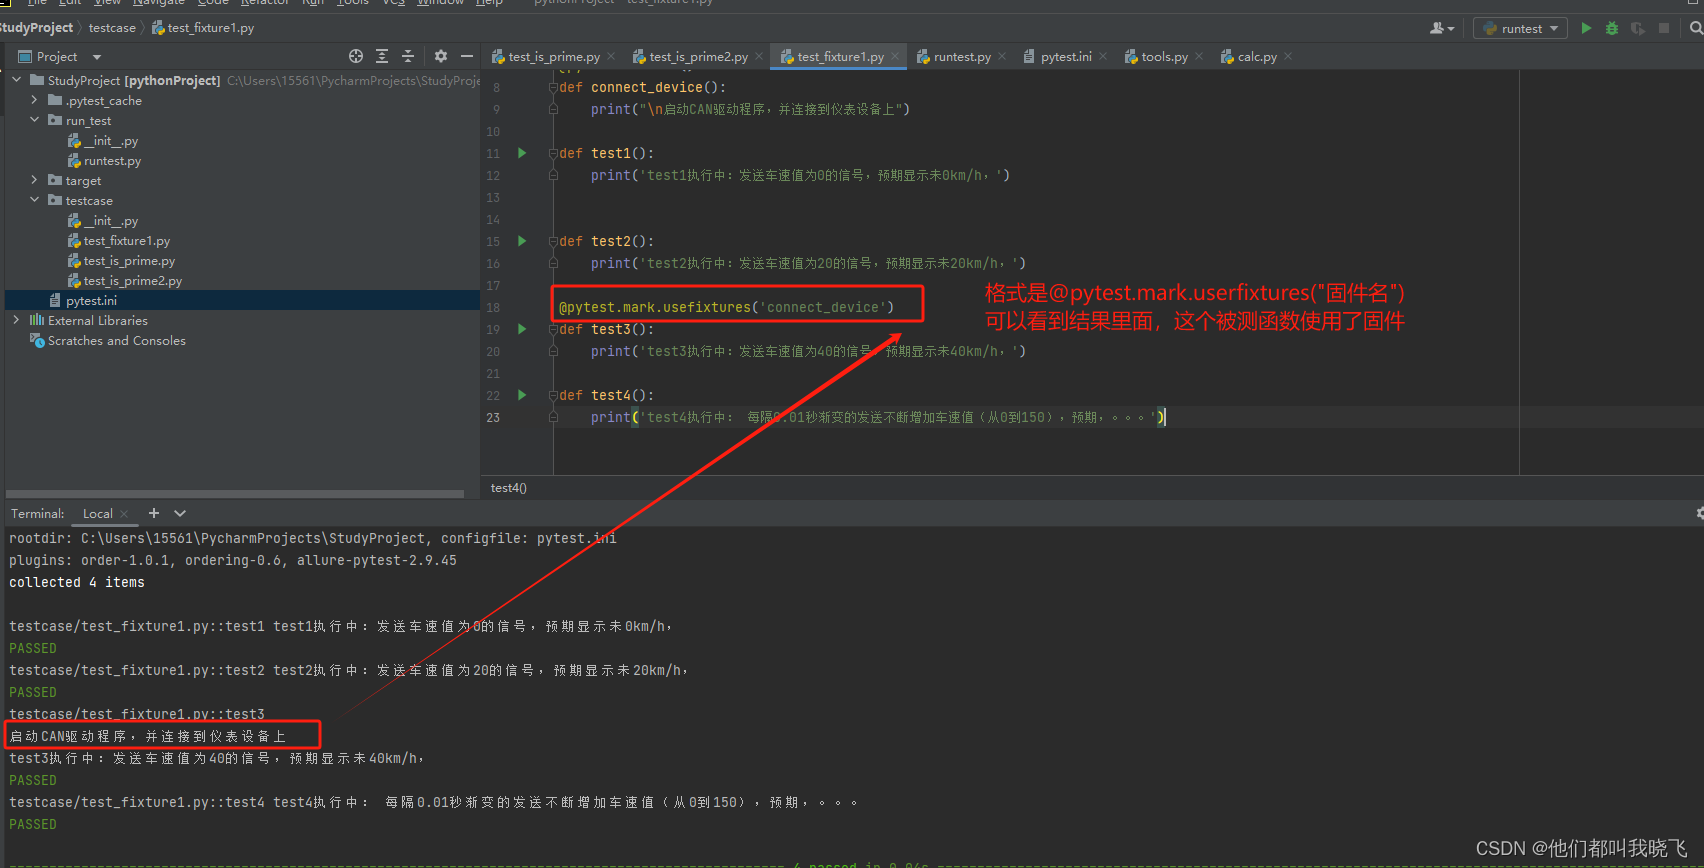Expand the target folder
1704x868 pixels.
pyautogui.click(x=34, y=180)
